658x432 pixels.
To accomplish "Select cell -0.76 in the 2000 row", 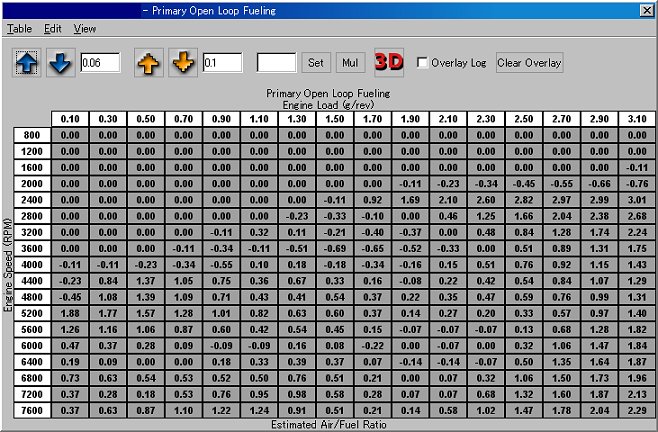I will pyautogui.click(x=637, y=183).
